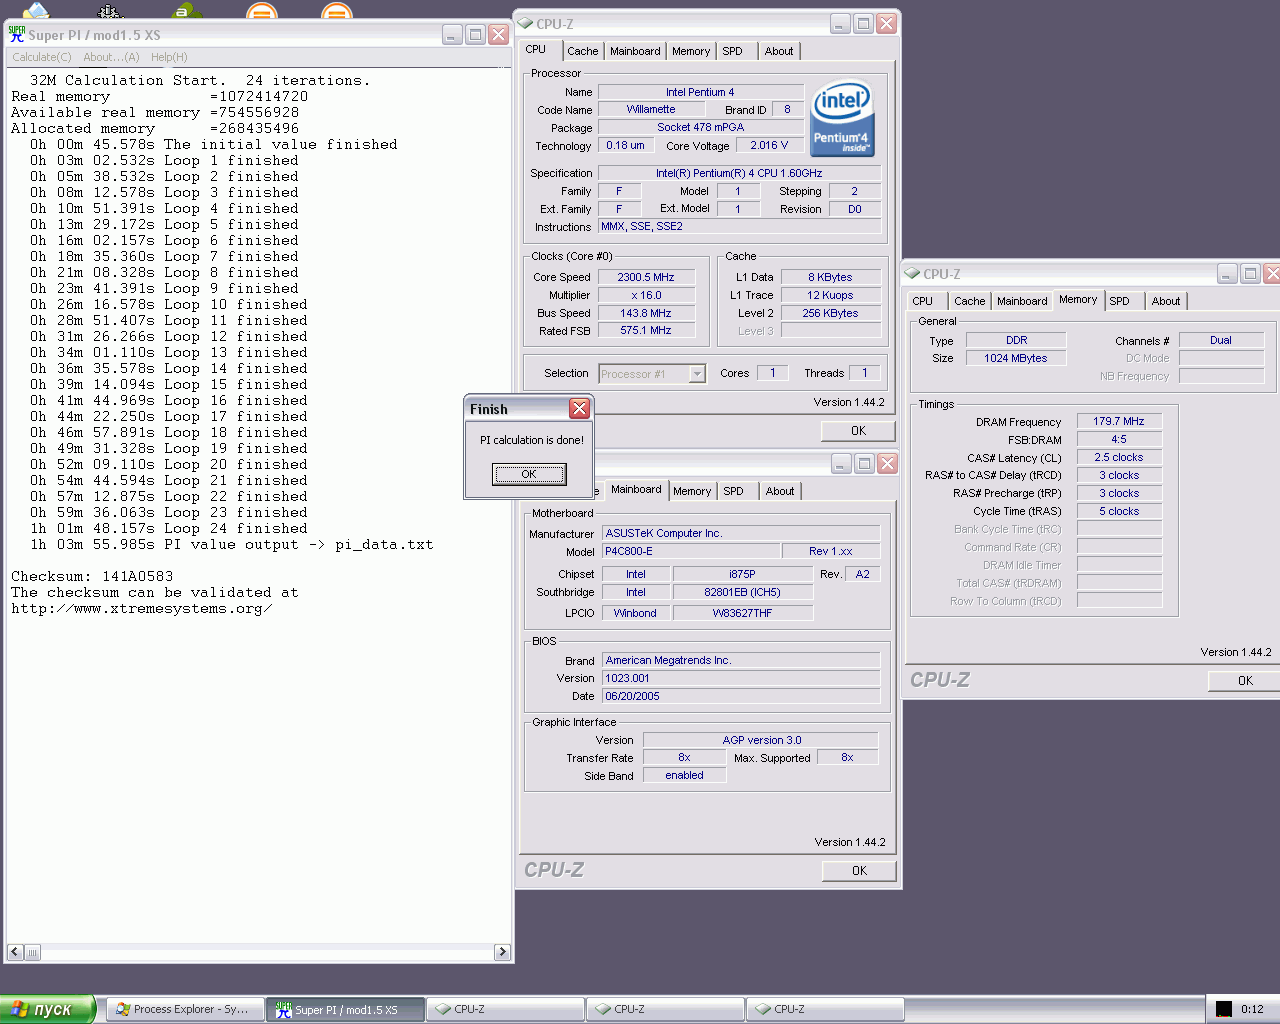The width and height of the screenshot is (1280, 1024).
Task: Maximize the CPU-Z Memory window
Action: (1250, 273)
